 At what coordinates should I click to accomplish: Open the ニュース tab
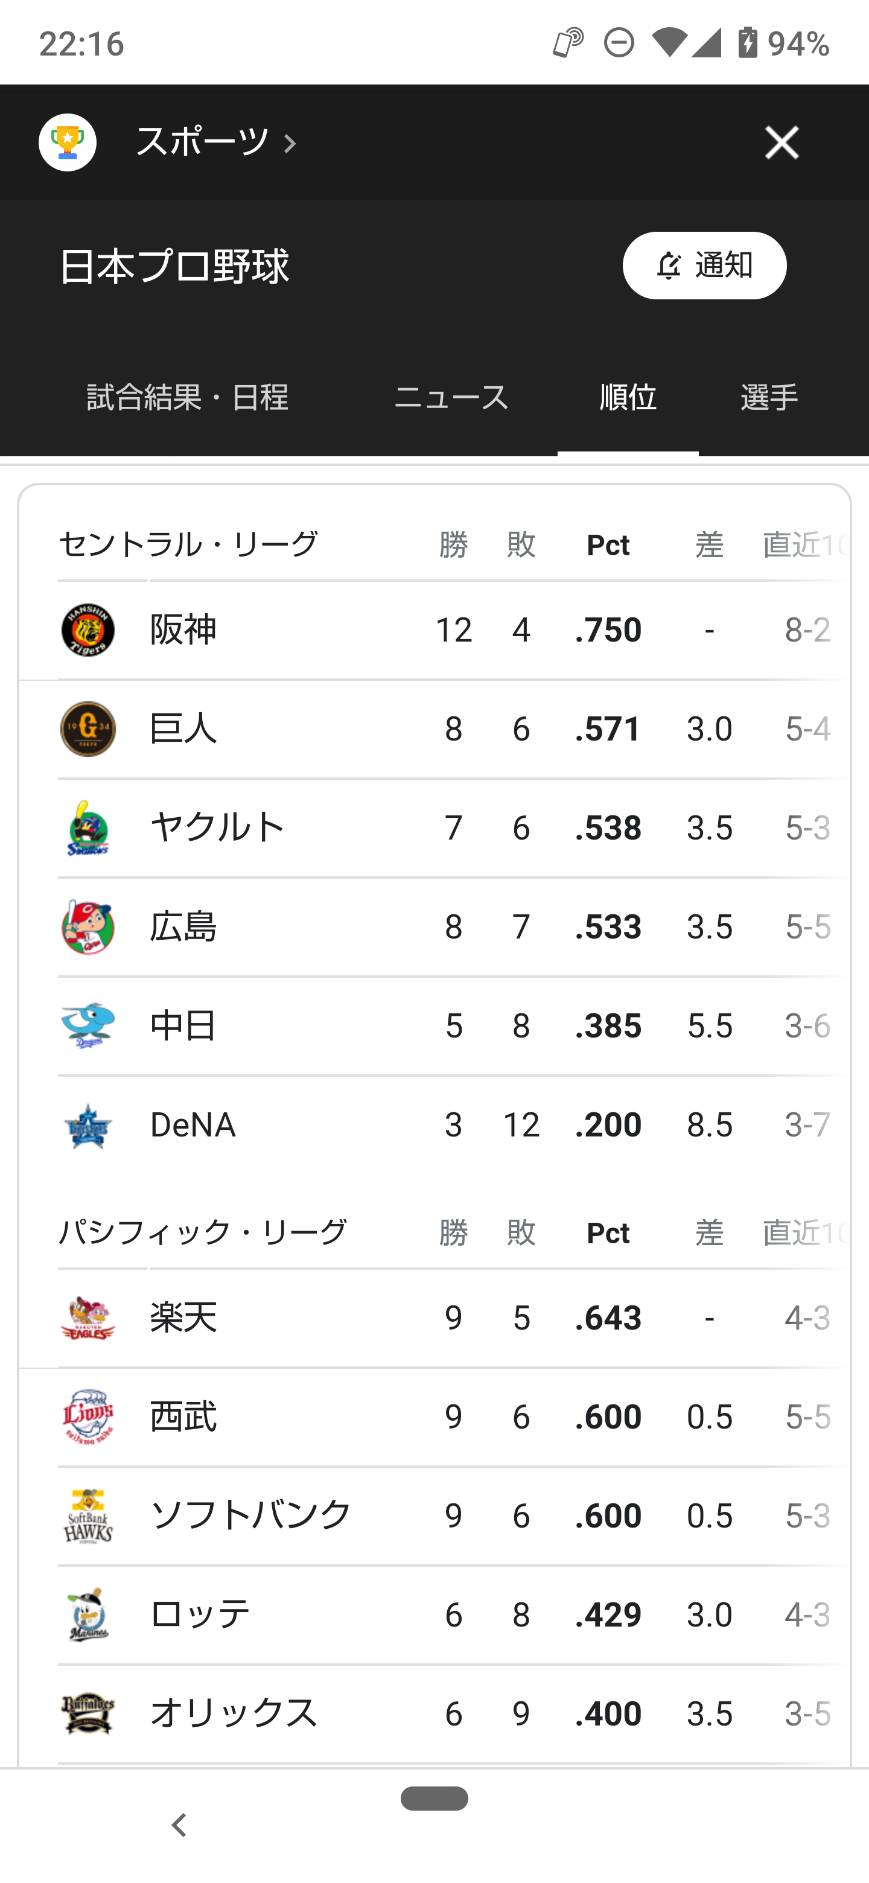(451, 397)
